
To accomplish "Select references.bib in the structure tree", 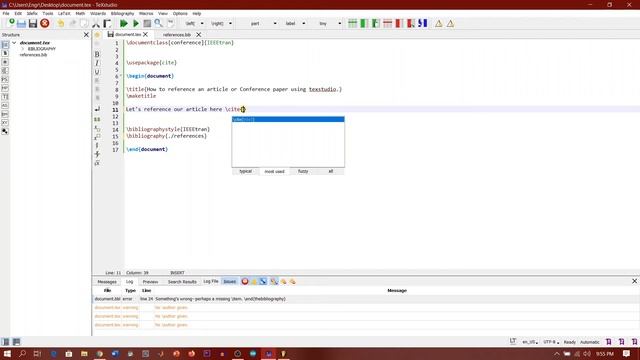I will click(x=33, y=55).
